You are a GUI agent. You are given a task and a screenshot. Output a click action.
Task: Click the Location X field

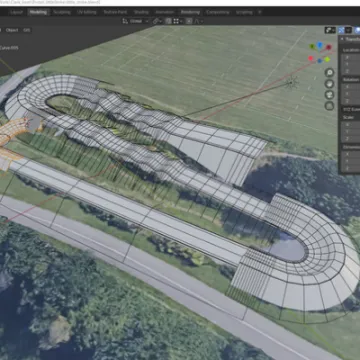pos(351,57)
